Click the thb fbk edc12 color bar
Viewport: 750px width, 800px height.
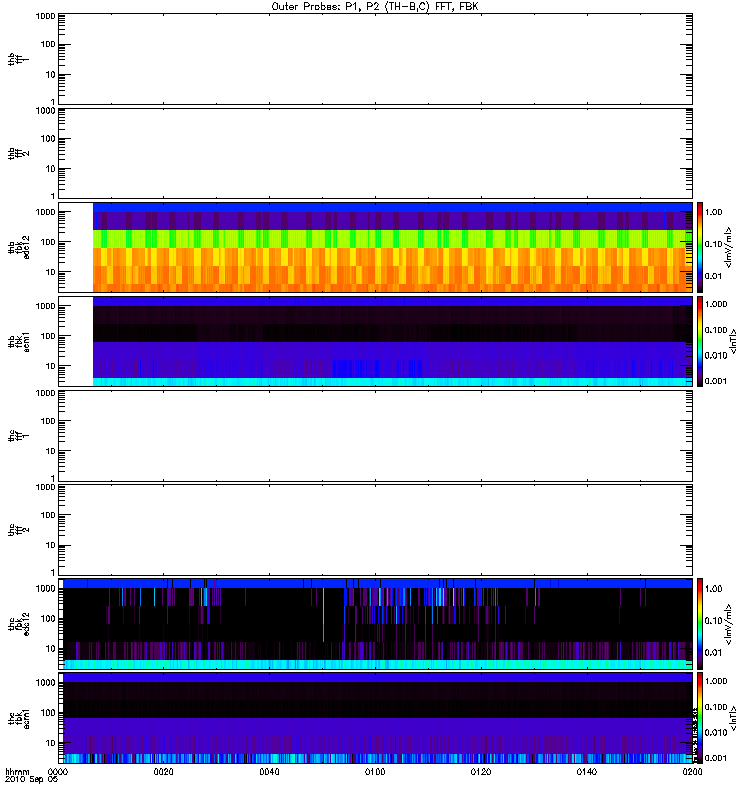(700, 247)
